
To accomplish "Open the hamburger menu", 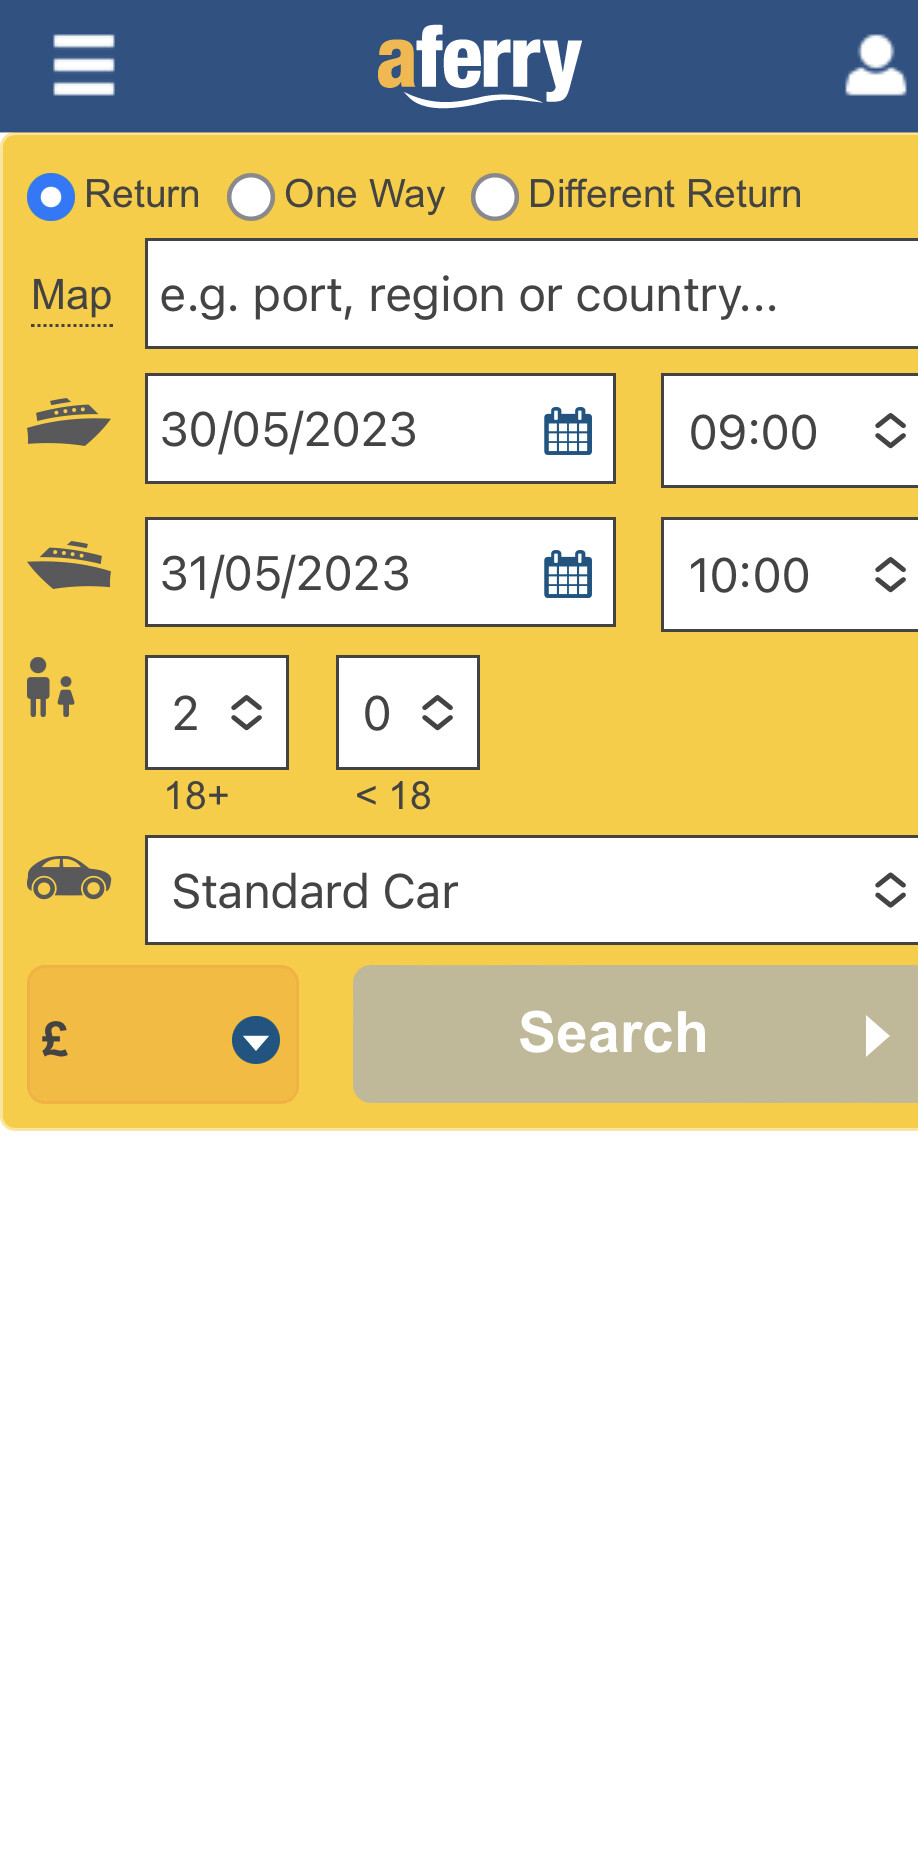I will (x=84, y=66).
